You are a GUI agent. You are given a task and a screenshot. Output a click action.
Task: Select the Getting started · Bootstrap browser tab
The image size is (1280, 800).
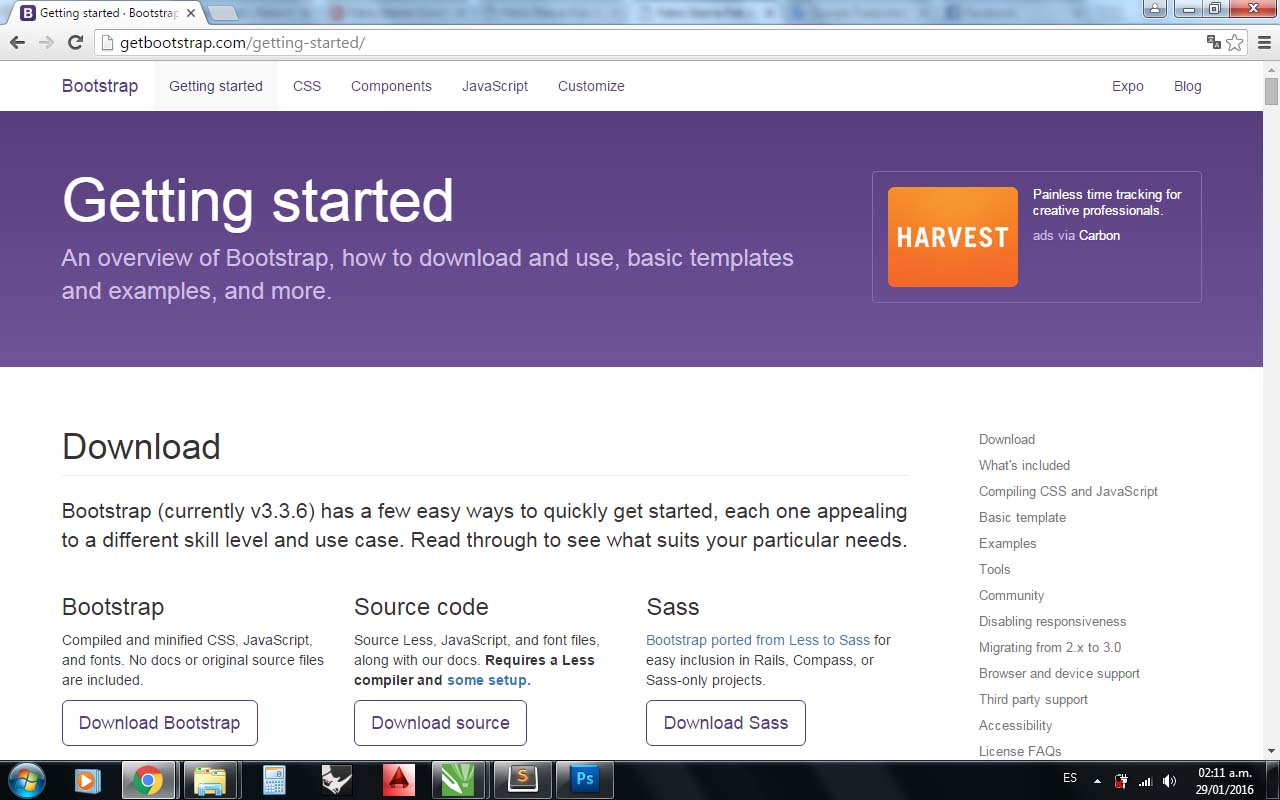click(105, 13)
